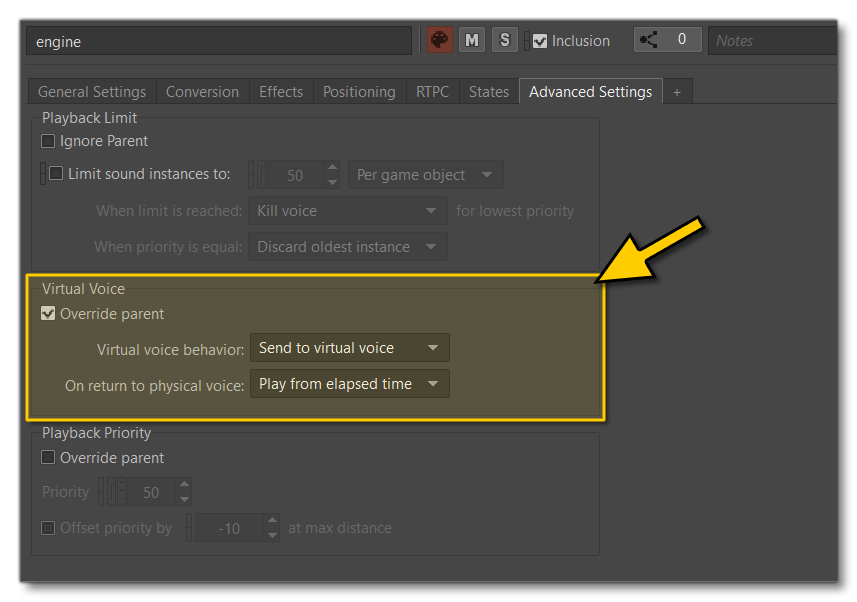Enable Ignore Parent in Playback Limit

(48, 141)
